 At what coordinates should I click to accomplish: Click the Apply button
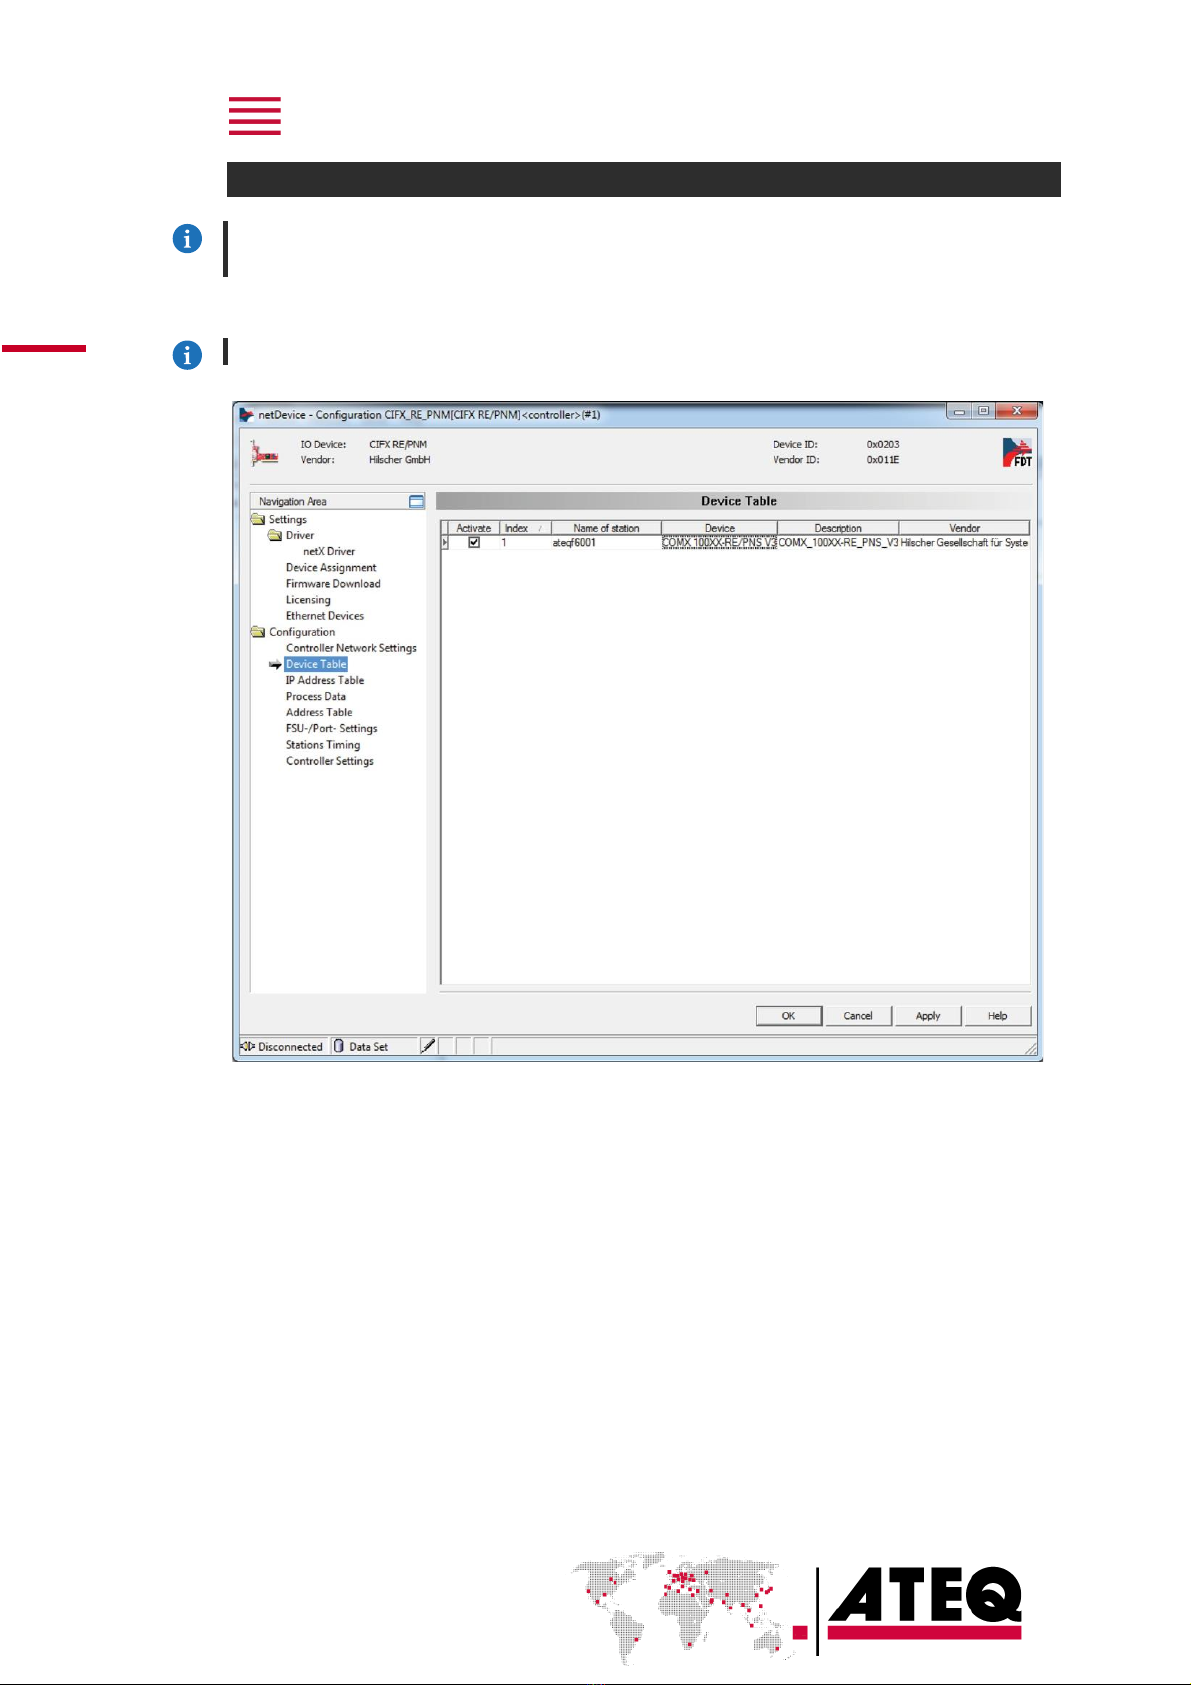928,1015
